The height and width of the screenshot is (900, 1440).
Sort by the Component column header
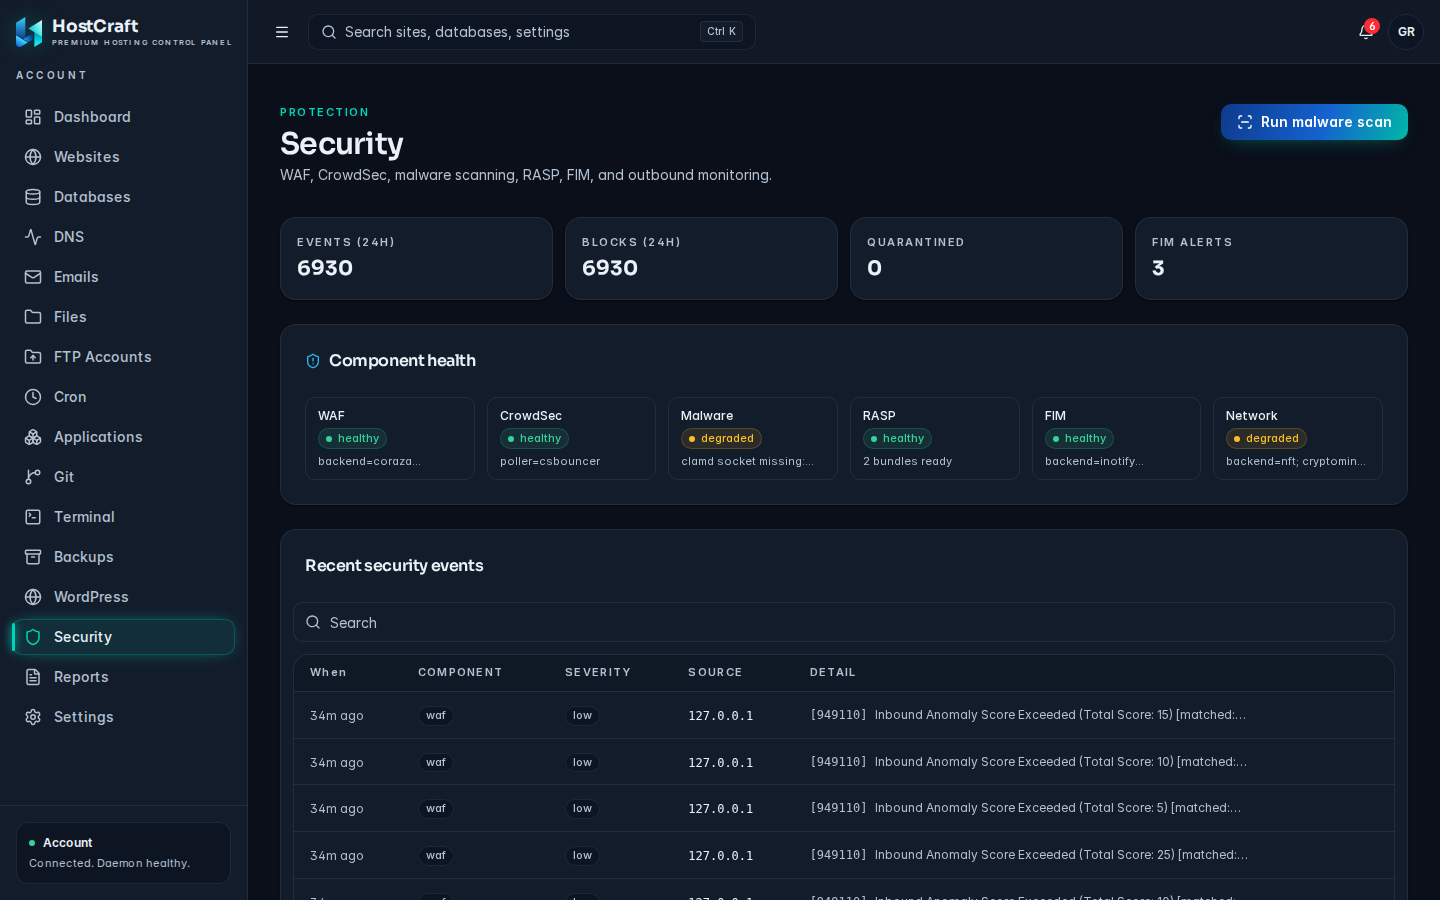pos(460,672)
